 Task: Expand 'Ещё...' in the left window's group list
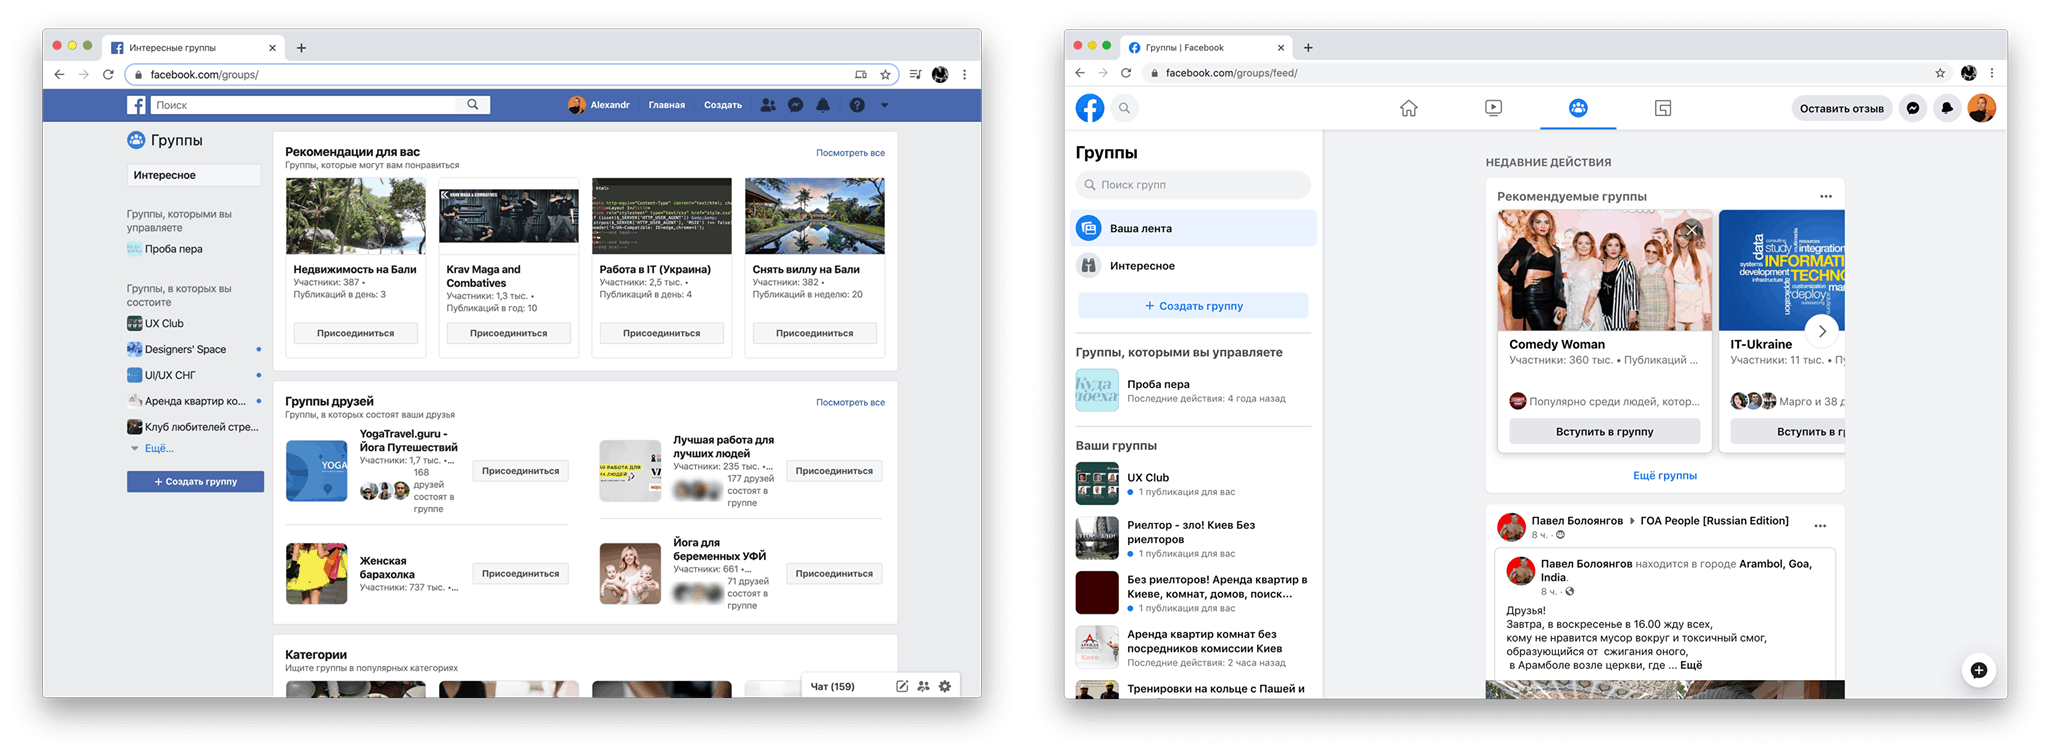click(x=159, y=448)
